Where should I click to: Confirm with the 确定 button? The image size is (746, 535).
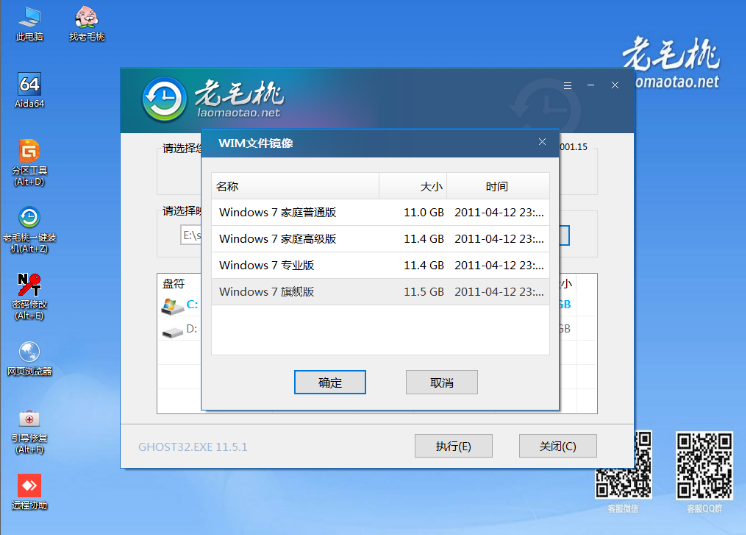tap(330, 382)
